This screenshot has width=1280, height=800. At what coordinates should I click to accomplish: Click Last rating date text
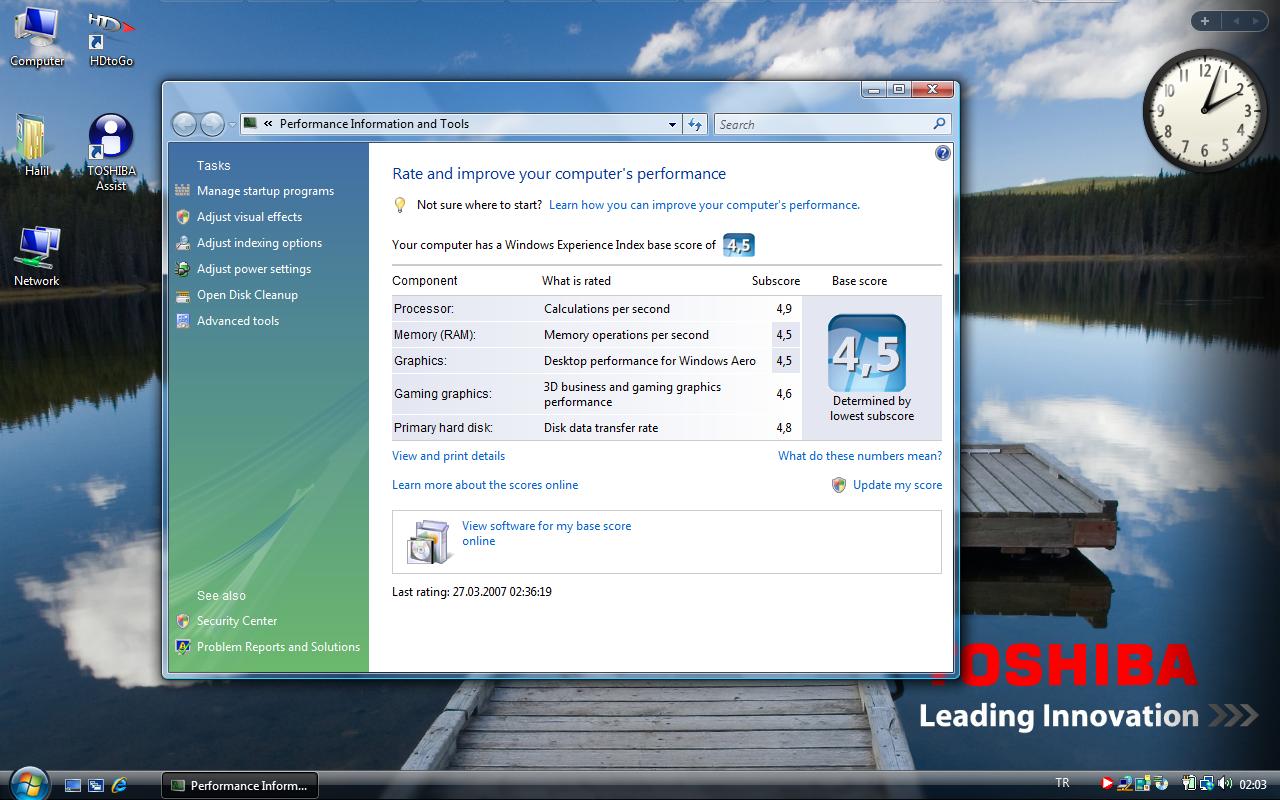tap(472, 592)
